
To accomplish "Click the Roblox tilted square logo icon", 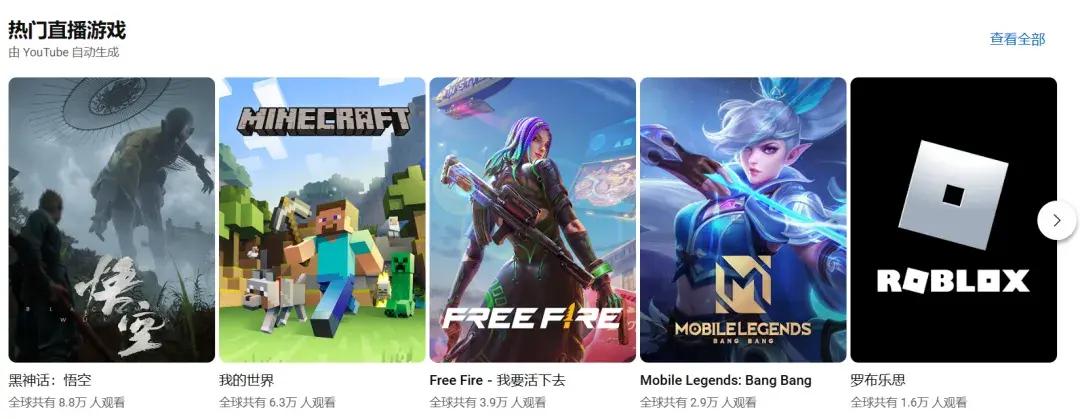I will pyautogui.click(x=953, y=195).
